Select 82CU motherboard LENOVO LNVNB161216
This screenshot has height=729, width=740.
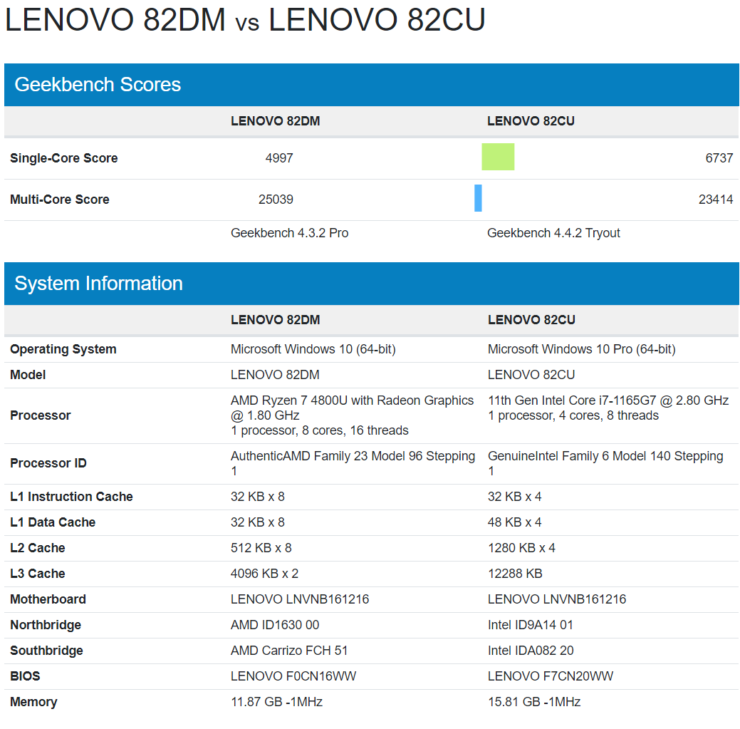(x=557, y=599)
